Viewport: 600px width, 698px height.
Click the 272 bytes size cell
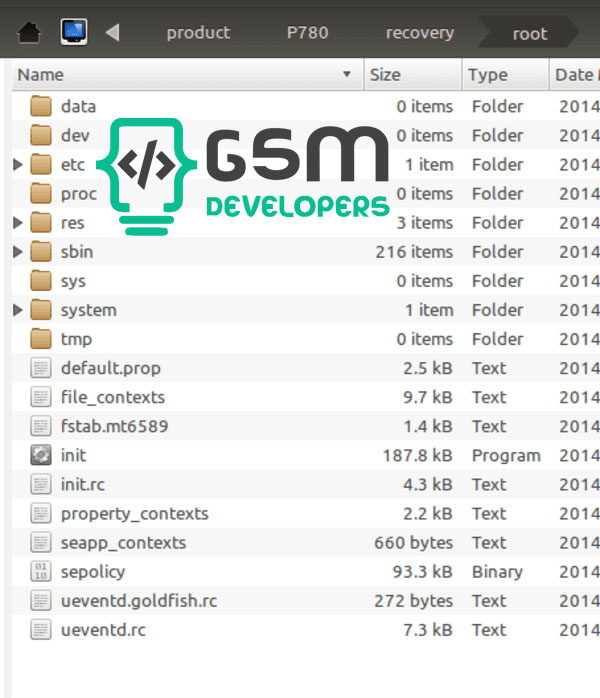[413, 601]
